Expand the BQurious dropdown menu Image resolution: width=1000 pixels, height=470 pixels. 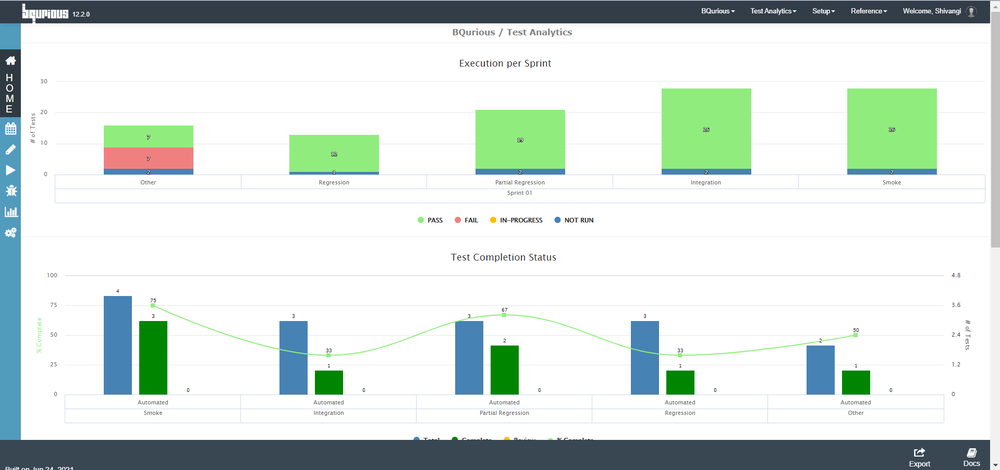point(717,11)
